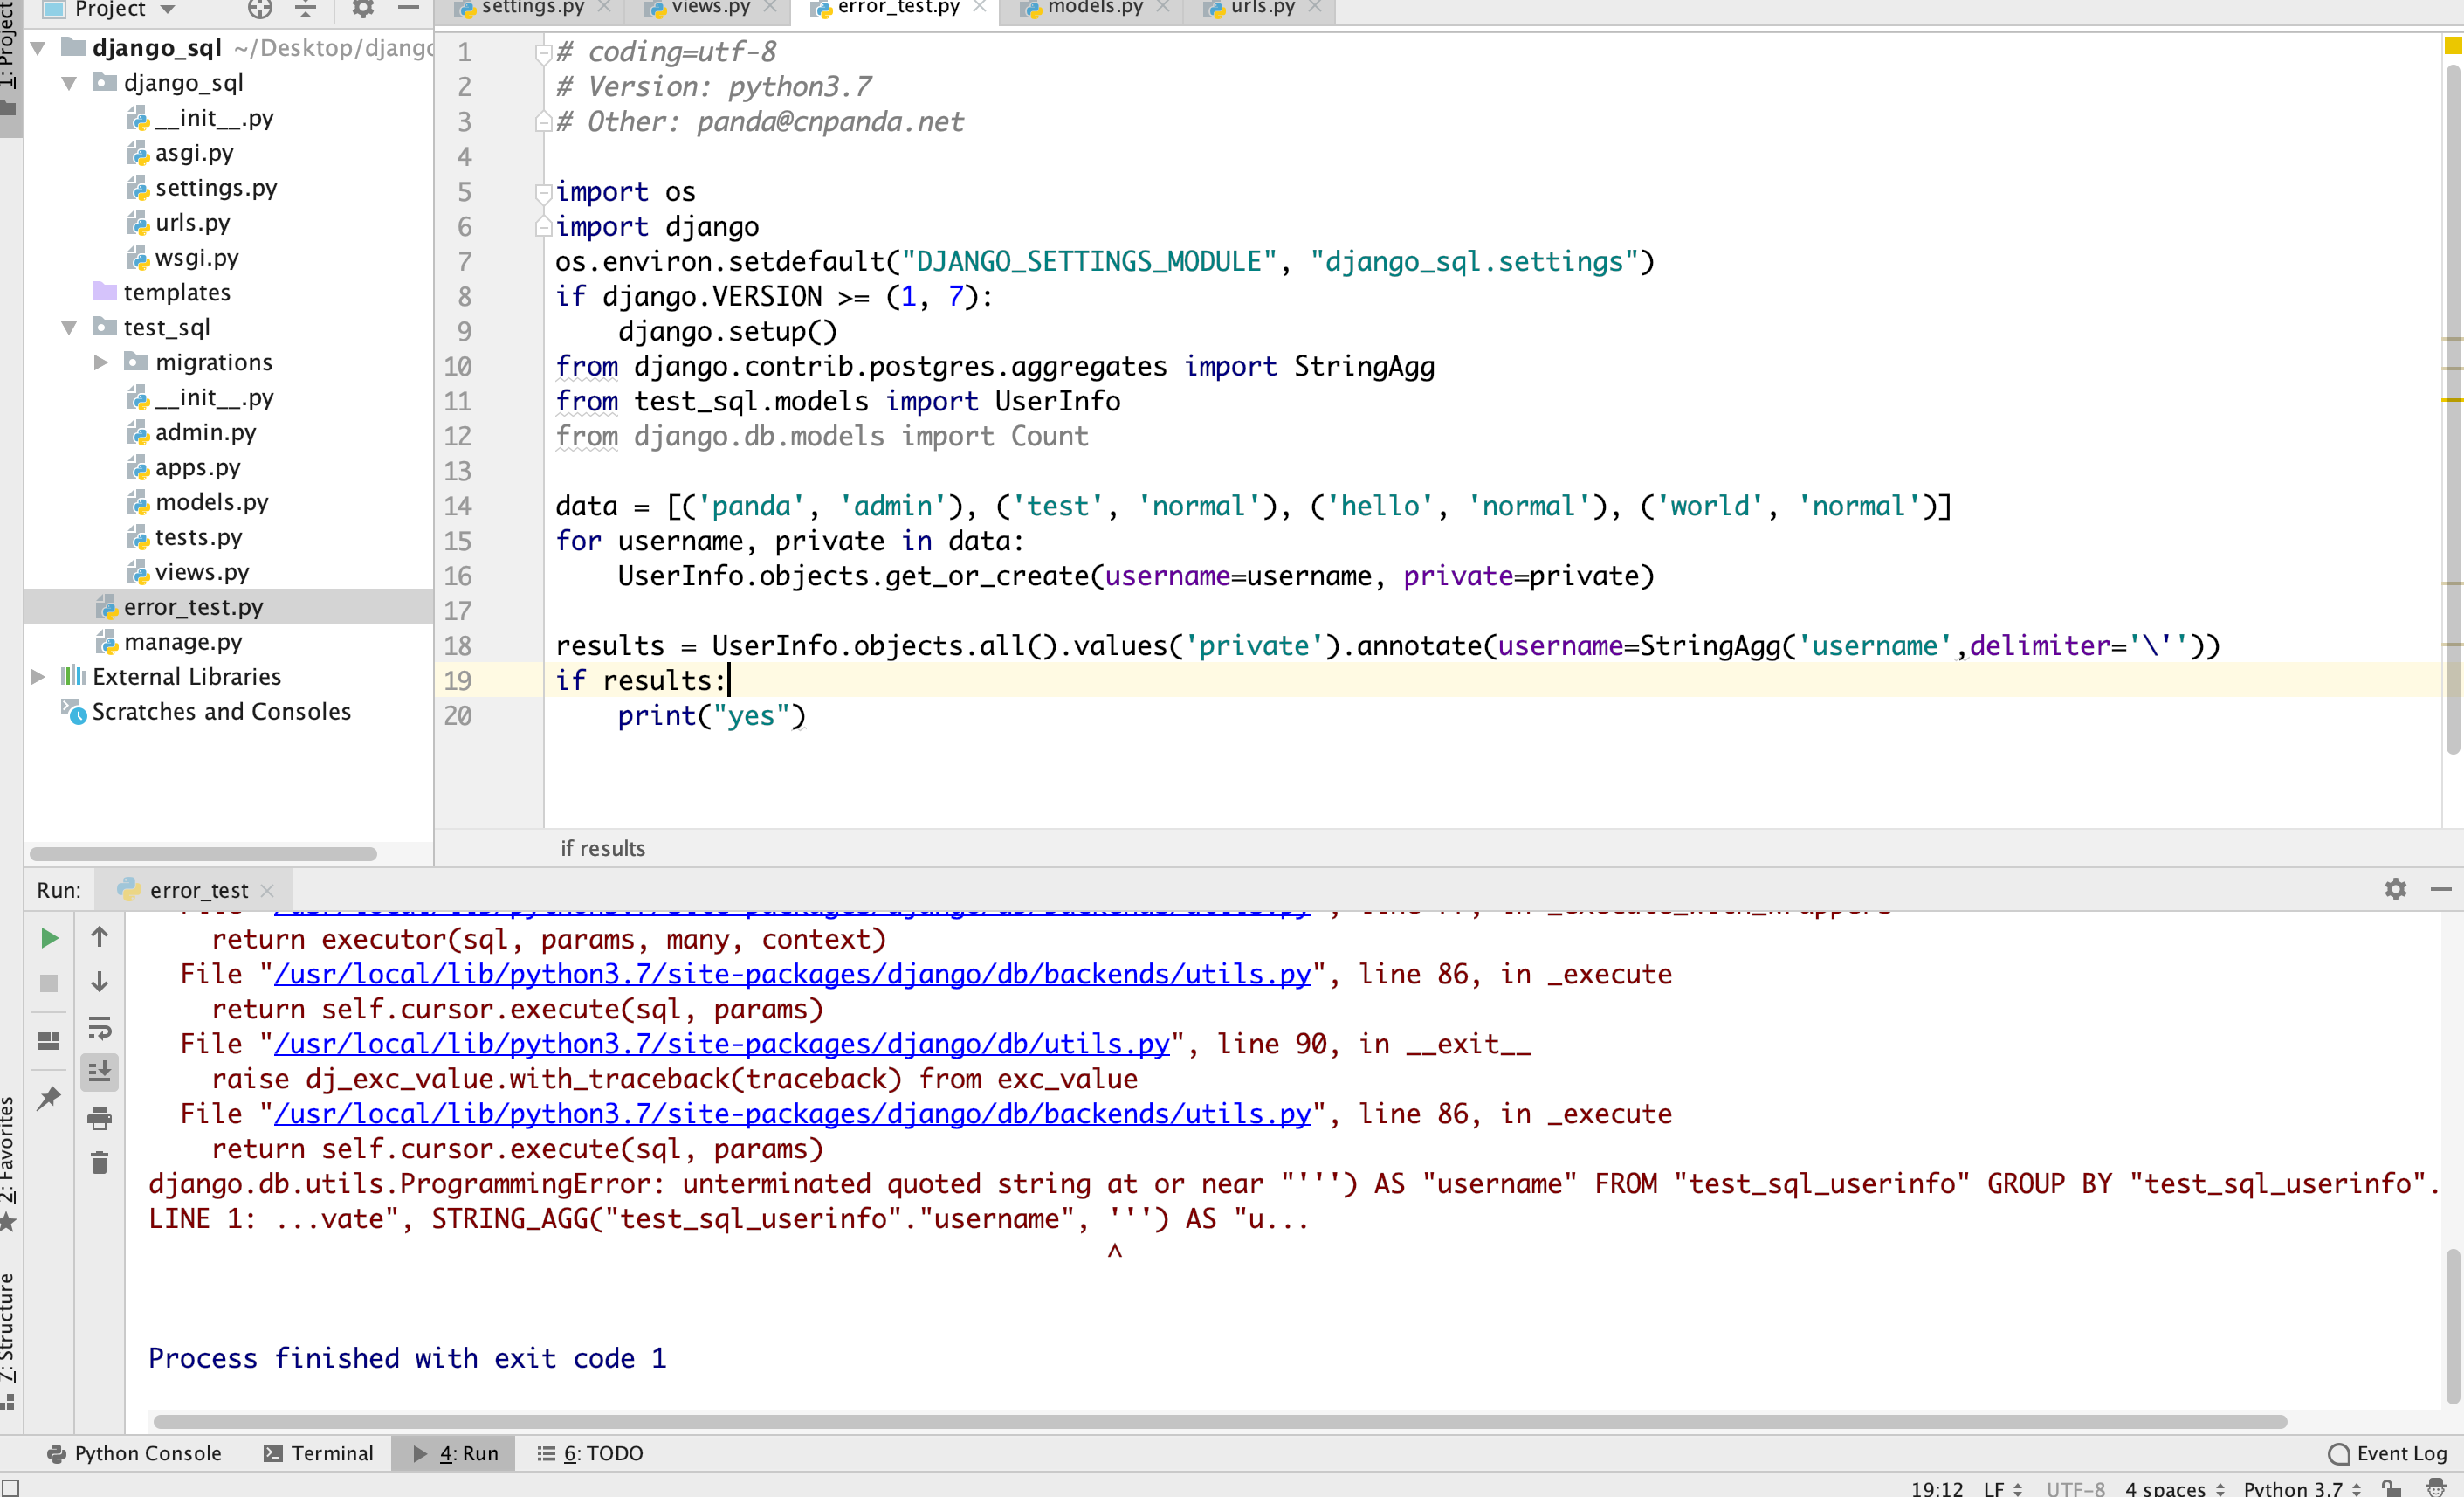Click the Collapse all icon in Project panel
This screenshot has height=1497, width=2464.
[x=306, y=9]
